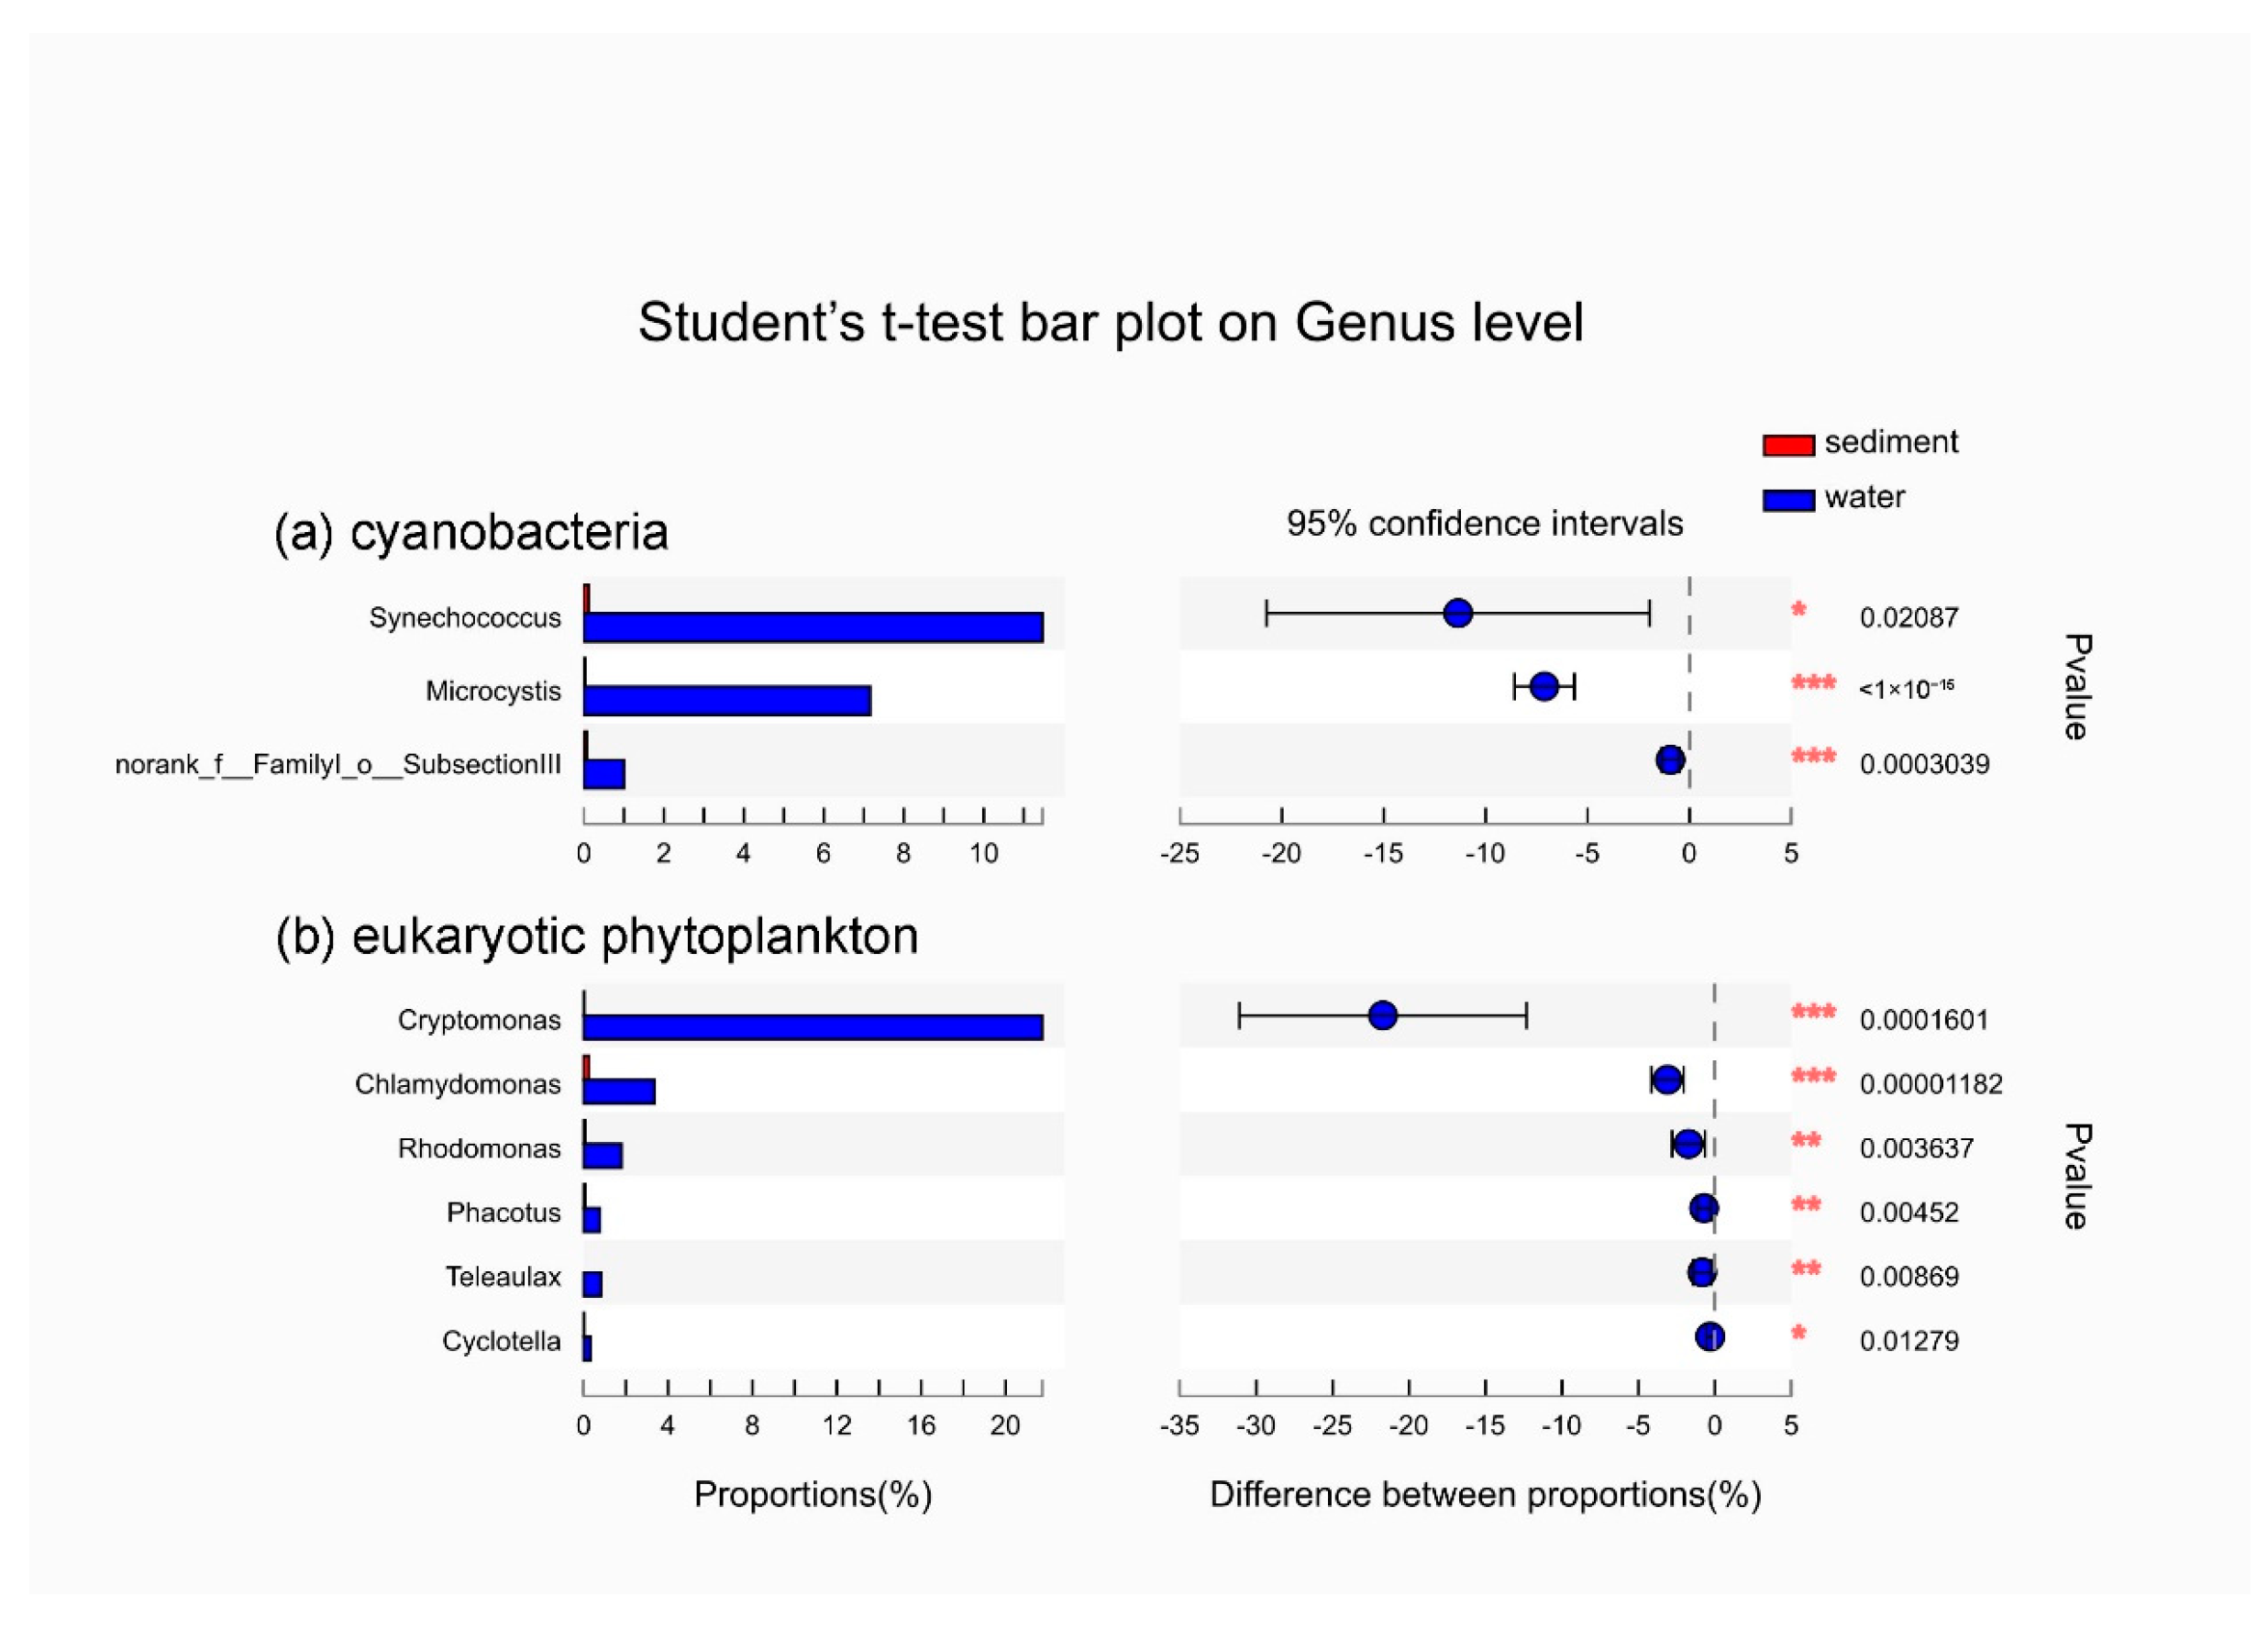This screenshot has width=2268, height=1629.
Task: Click the chart title text
Action: (1110, 322)
